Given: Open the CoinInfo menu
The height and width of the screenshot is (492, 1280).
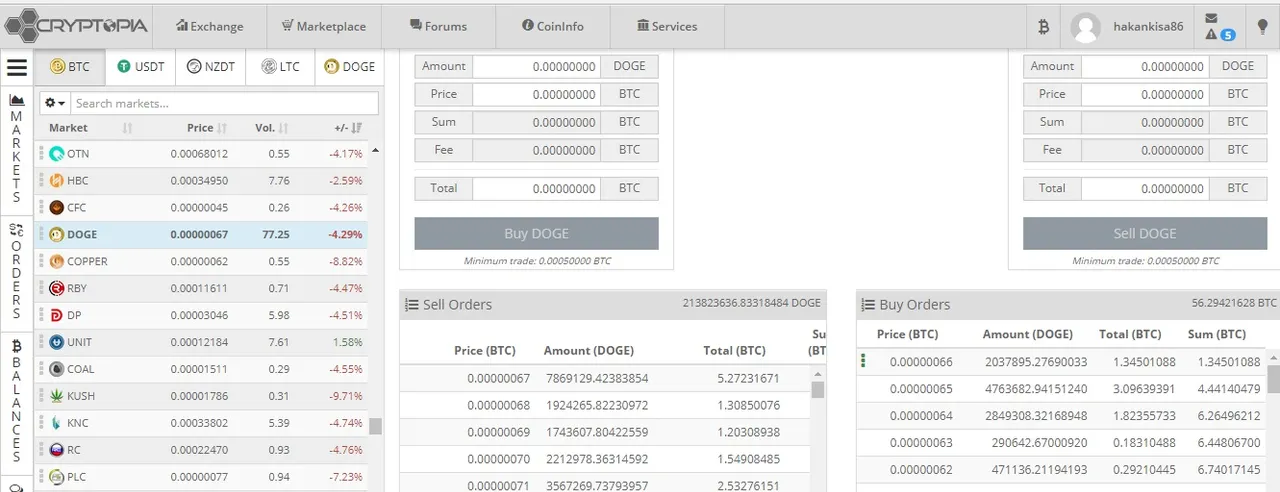Looking at the screenshot, I should 553,26.
